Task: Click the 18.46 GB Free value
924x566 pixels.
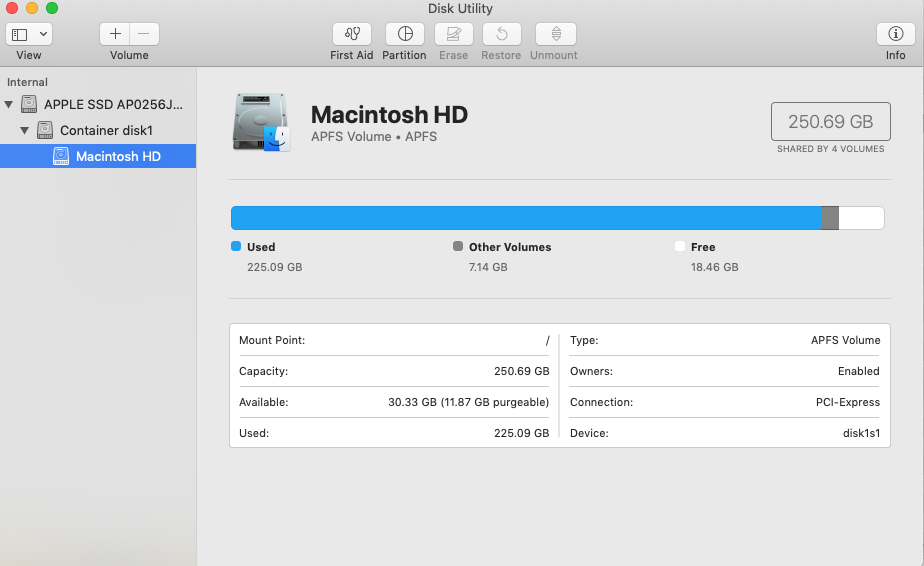Action: tap(714, 267)
